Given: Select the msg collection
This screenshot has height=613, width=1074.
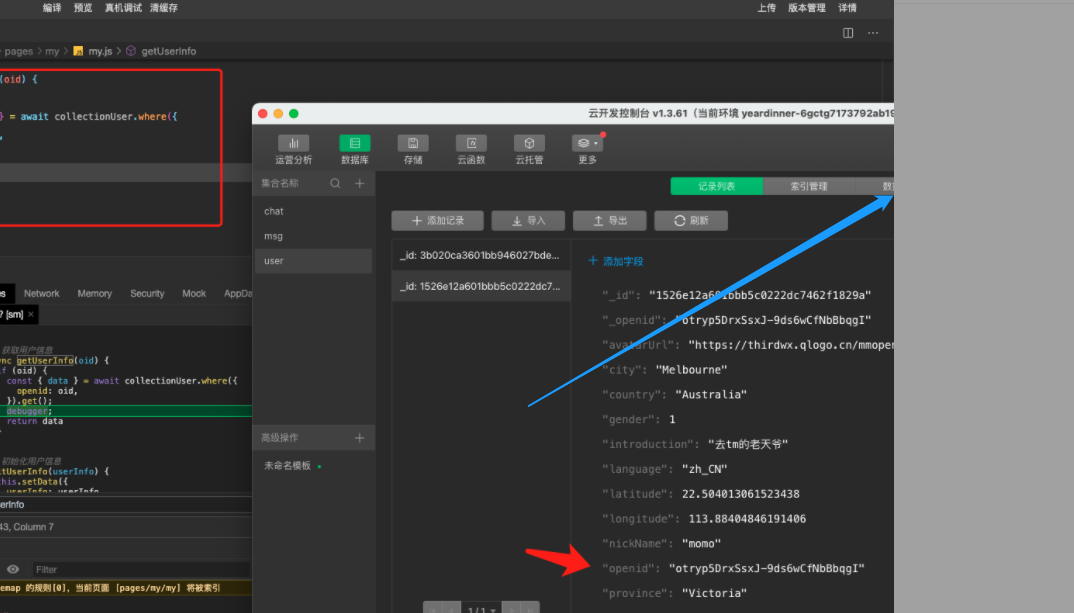Looking at the screenshot, I should (x=314, y=236).
